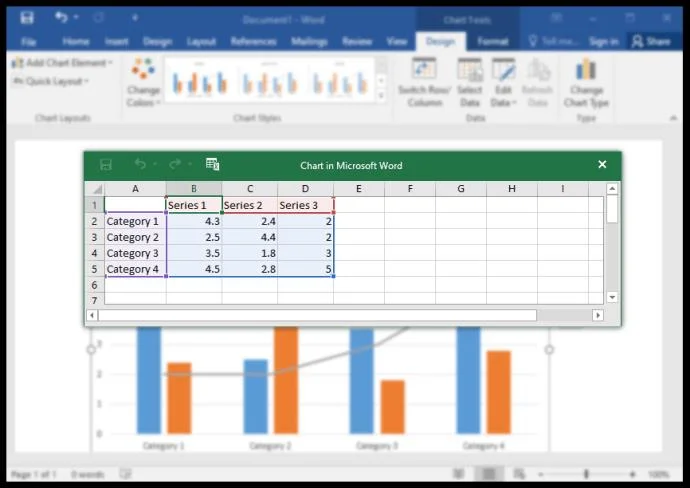Click the Read Mode view icon
The image size is (690, 488).
point(459,474)
